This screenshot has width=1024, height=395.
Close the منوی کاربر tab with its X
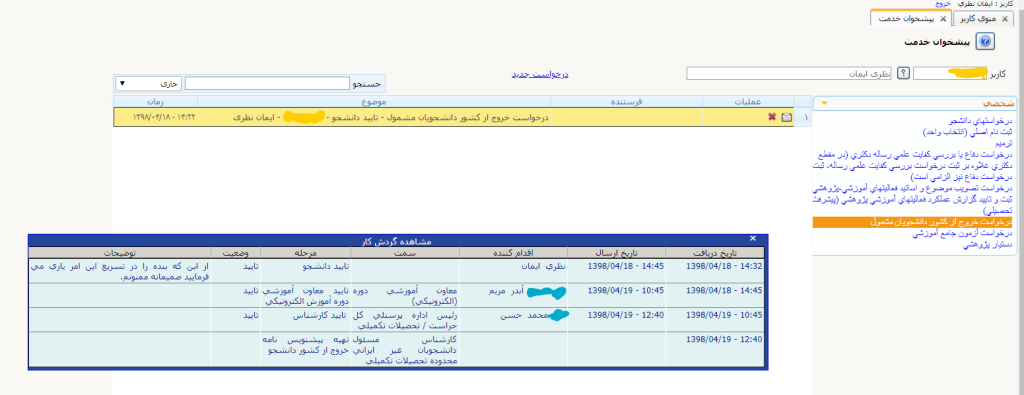pyautogui.click(x=1004, y=19)
